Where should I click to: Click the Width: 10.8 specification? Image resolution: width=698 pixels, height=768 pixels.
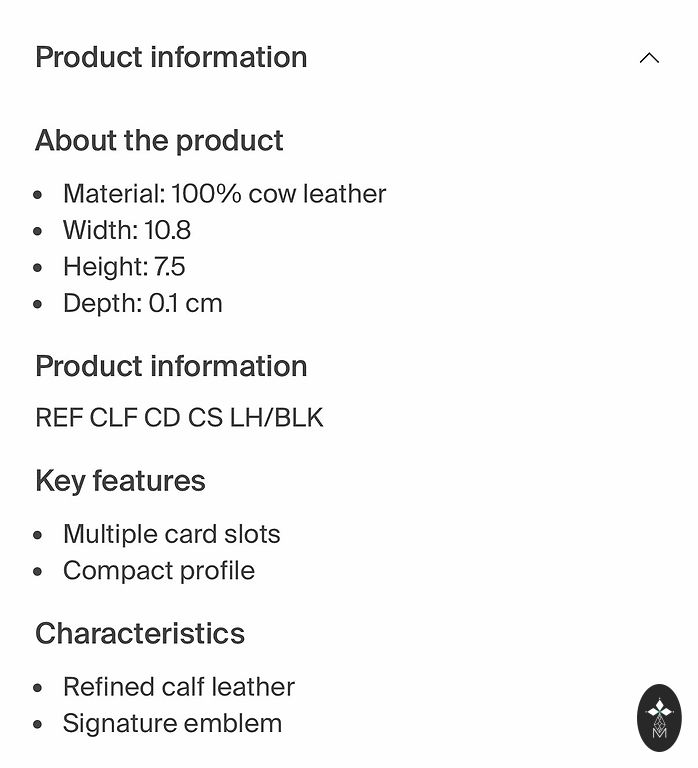(x=127, y=230)
